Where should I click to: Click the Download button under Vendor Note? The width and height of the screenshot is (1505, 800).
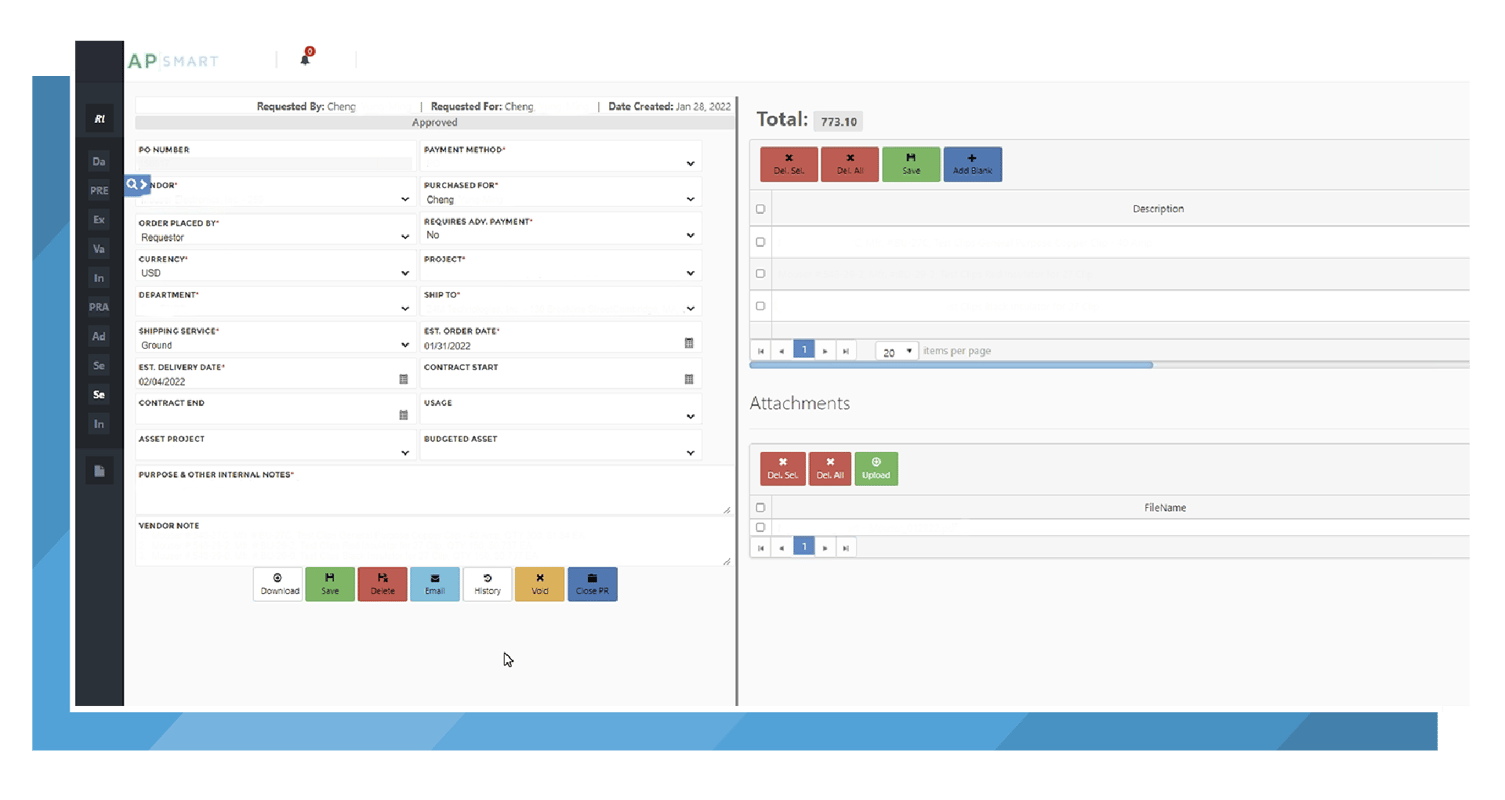coord(278,584)
